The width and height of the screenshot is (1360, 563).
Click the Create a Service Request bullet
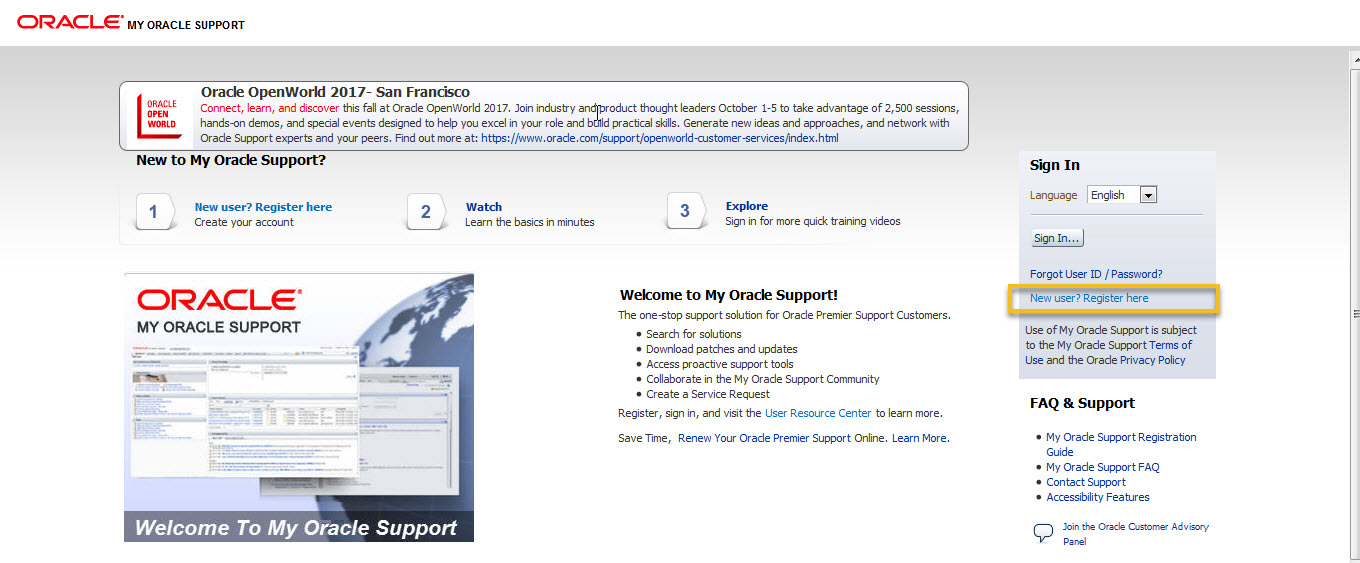[x=708, y=394]
